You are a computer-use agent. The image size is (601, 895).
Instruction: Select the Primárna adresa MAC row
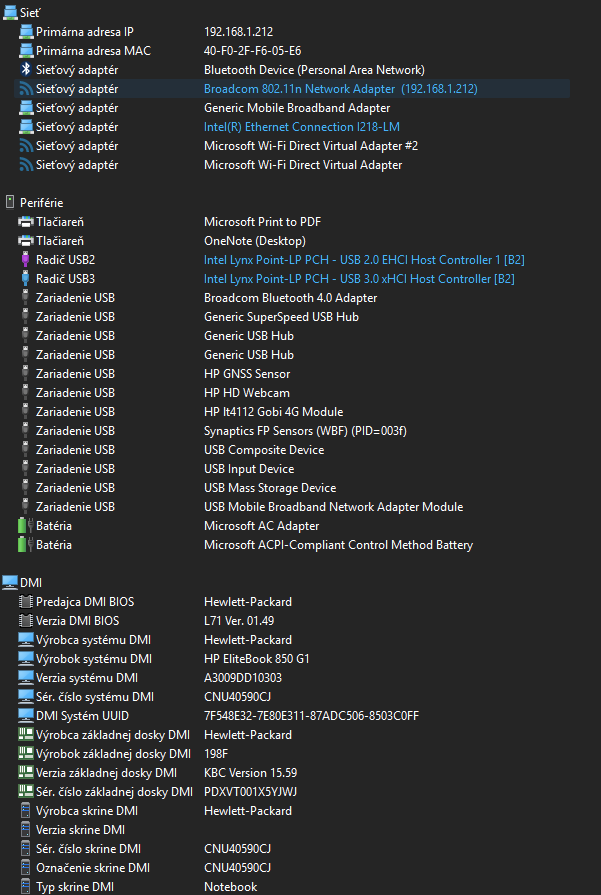pos(291,51)
